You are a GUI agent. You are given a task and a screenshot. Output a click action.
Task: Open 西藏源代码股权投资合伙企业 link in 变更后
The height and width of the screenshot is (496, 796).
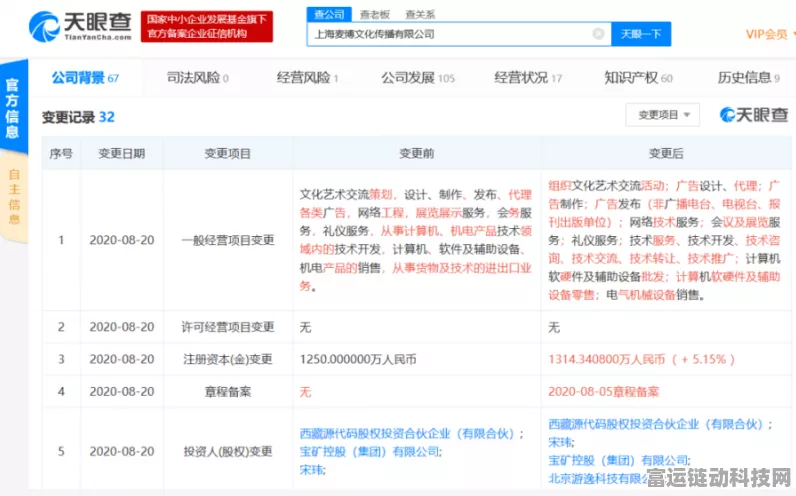656,424
